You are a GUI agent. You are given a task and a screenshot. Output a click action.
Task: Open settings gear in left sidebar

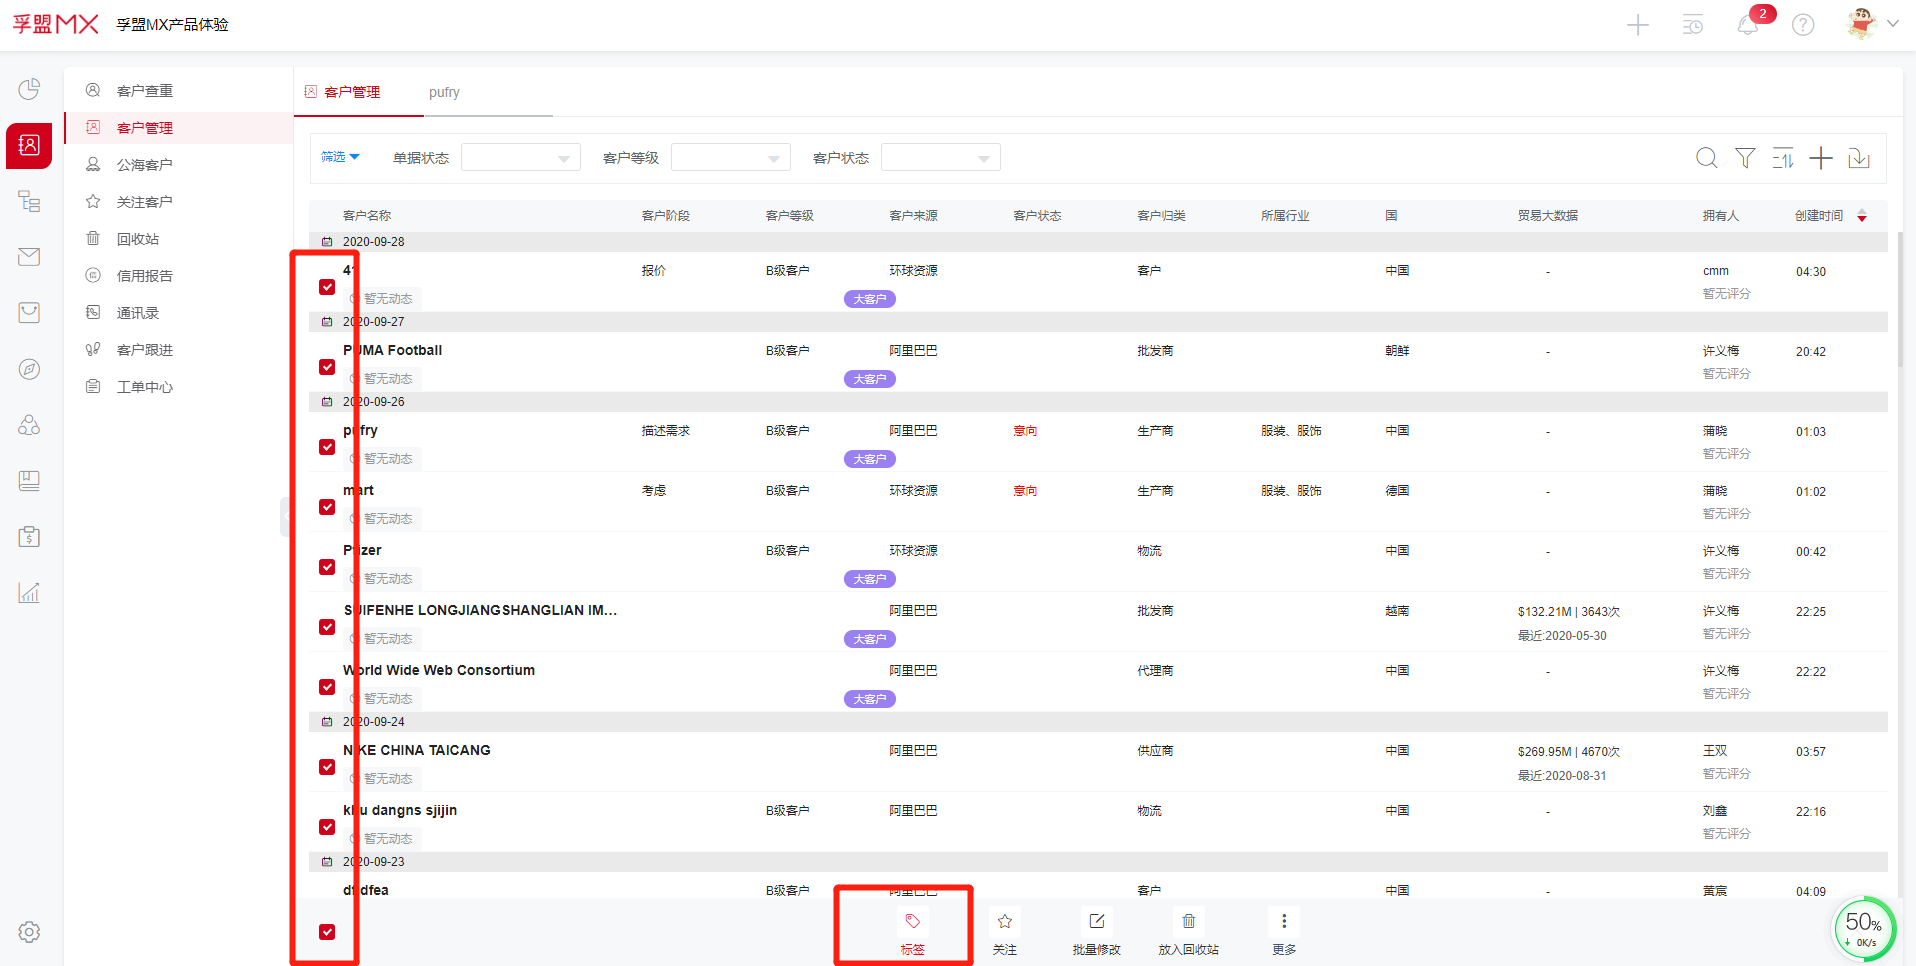[x=29, y=932]
